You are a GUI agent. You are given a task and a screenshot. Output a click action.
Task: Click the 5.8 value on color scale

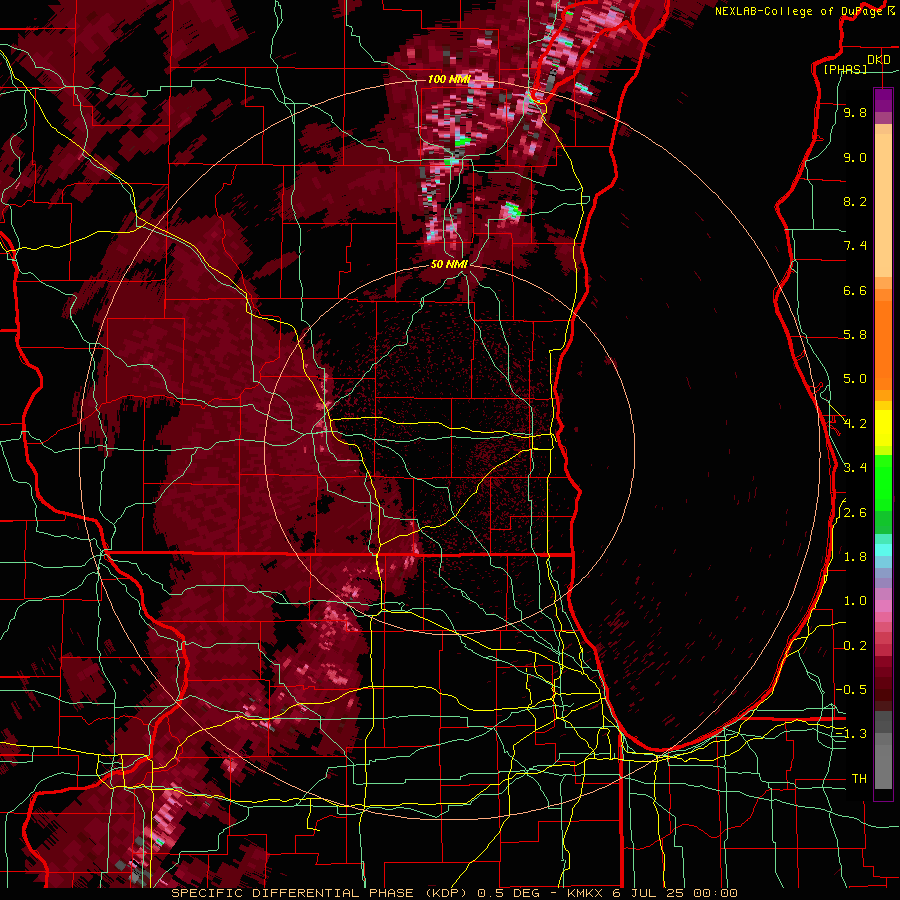pos(855,335)
